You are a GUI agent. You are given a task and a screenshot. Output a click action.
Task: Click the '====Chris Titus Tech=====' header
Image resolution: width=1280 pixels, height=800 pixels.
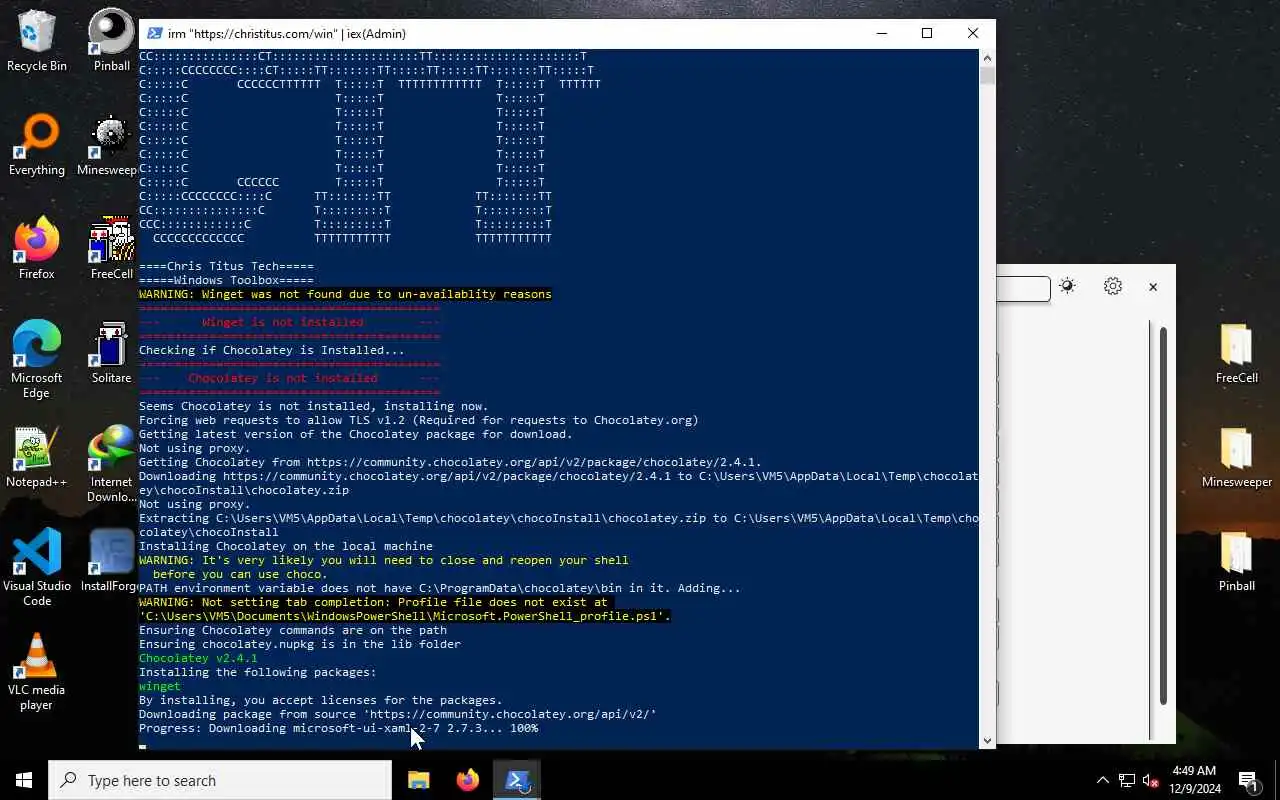click(x=226, y=266)
